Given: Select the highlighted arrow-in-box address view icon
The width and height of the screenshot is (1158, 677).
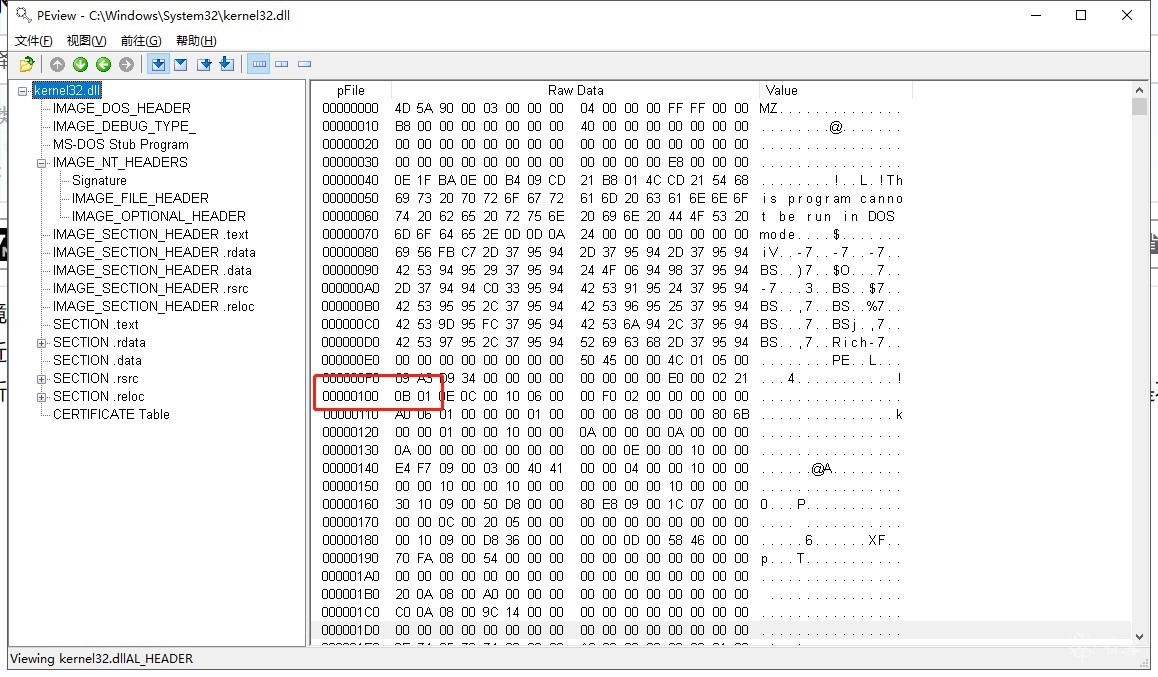Looking at the screenshot, I should (x=158, y=64).
